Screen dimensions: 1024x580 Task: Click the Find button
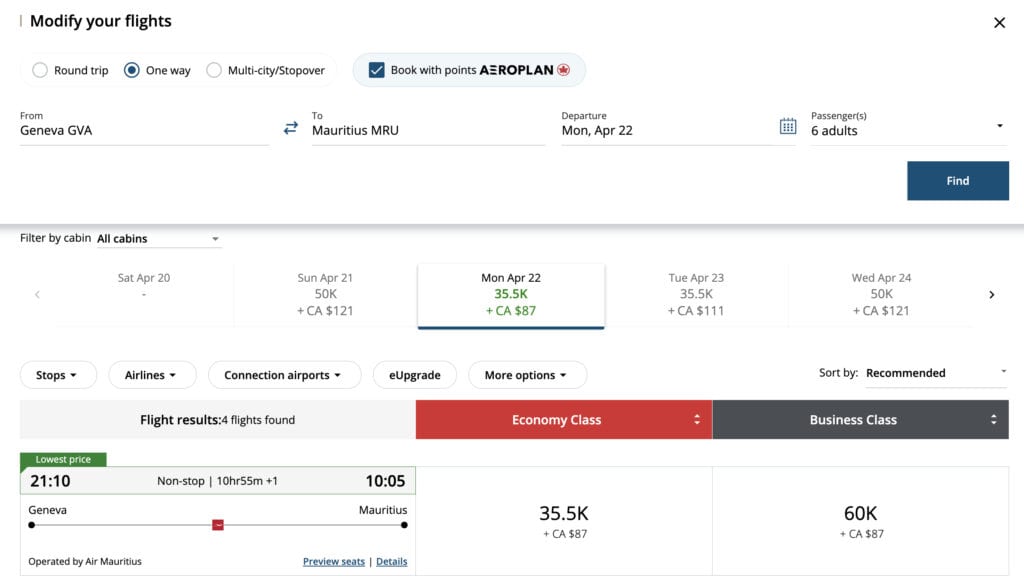point(957,180)
